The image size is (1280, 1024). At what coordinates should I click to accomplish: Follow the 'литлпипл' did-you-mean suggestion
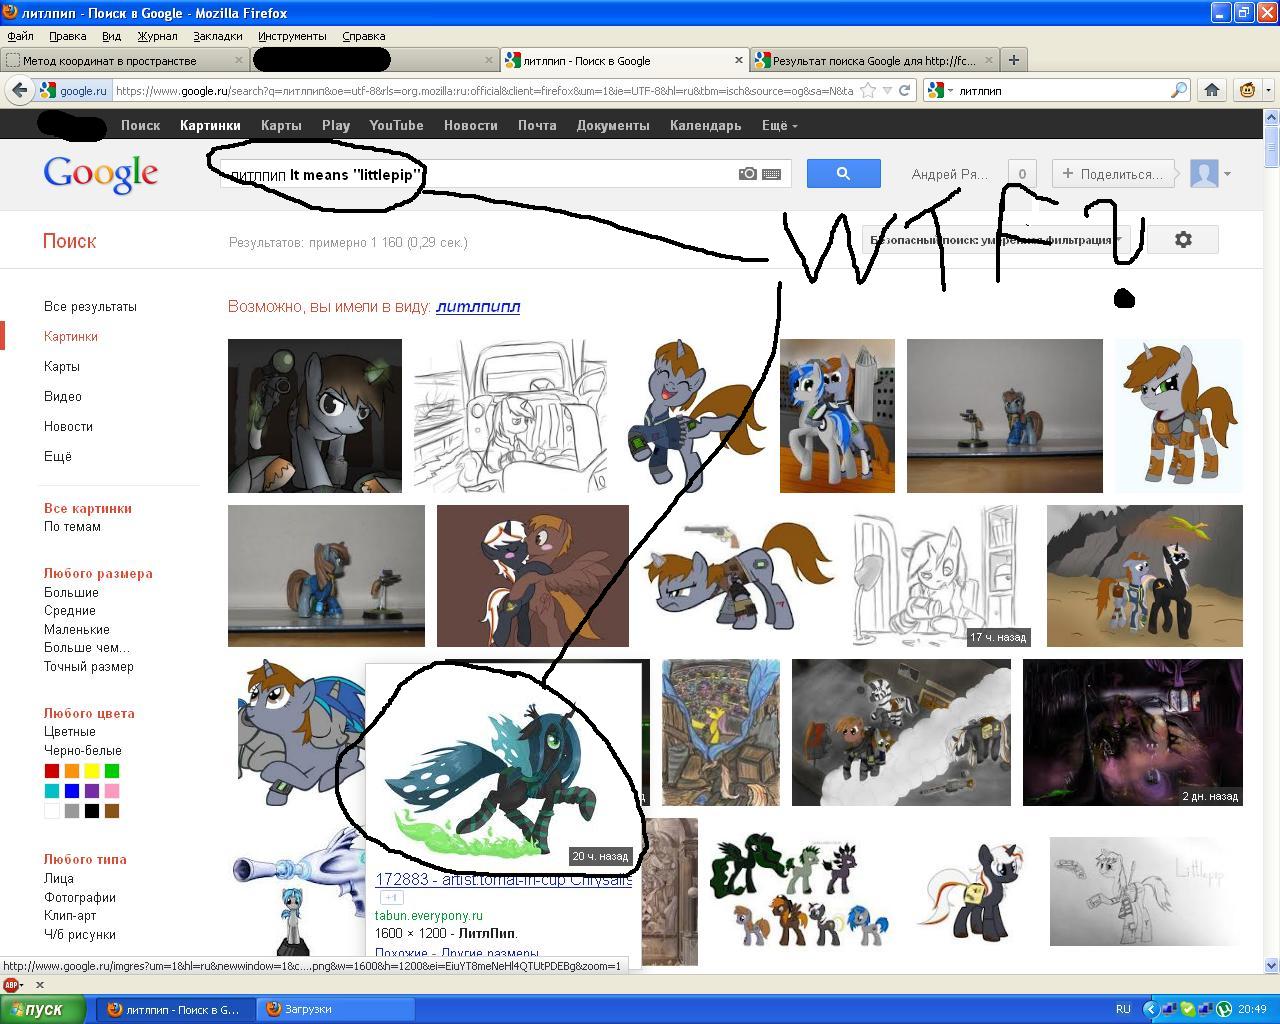[478, 306]
